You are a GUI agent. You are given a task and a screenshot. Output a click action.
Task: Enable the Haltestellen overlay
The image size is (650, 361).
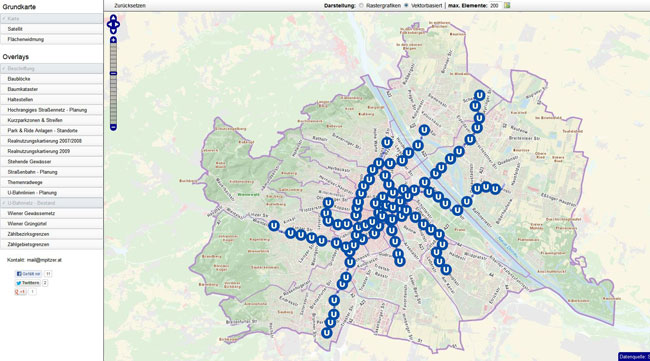pyautogui.click(x=51, y=99)
